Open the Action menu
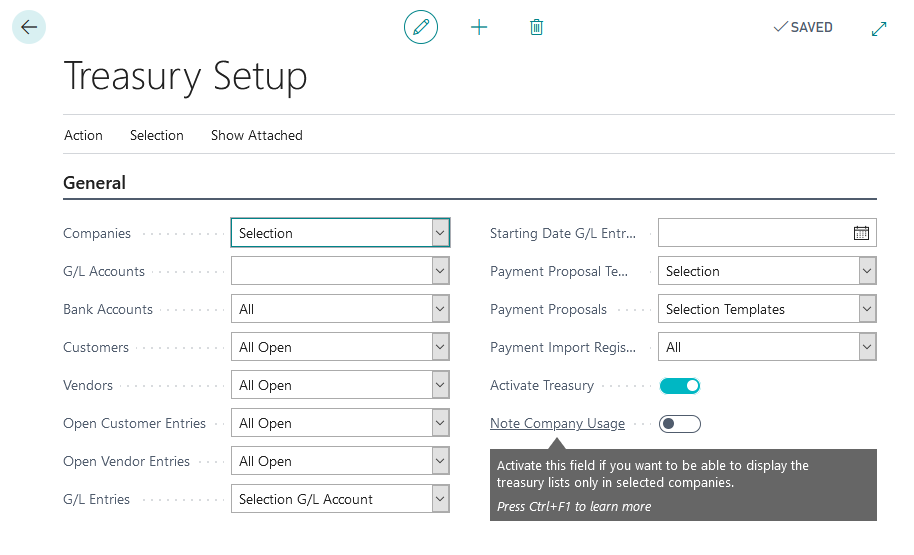Image resolution: width=914 pixels, height=555 pixels. [83, 135]
